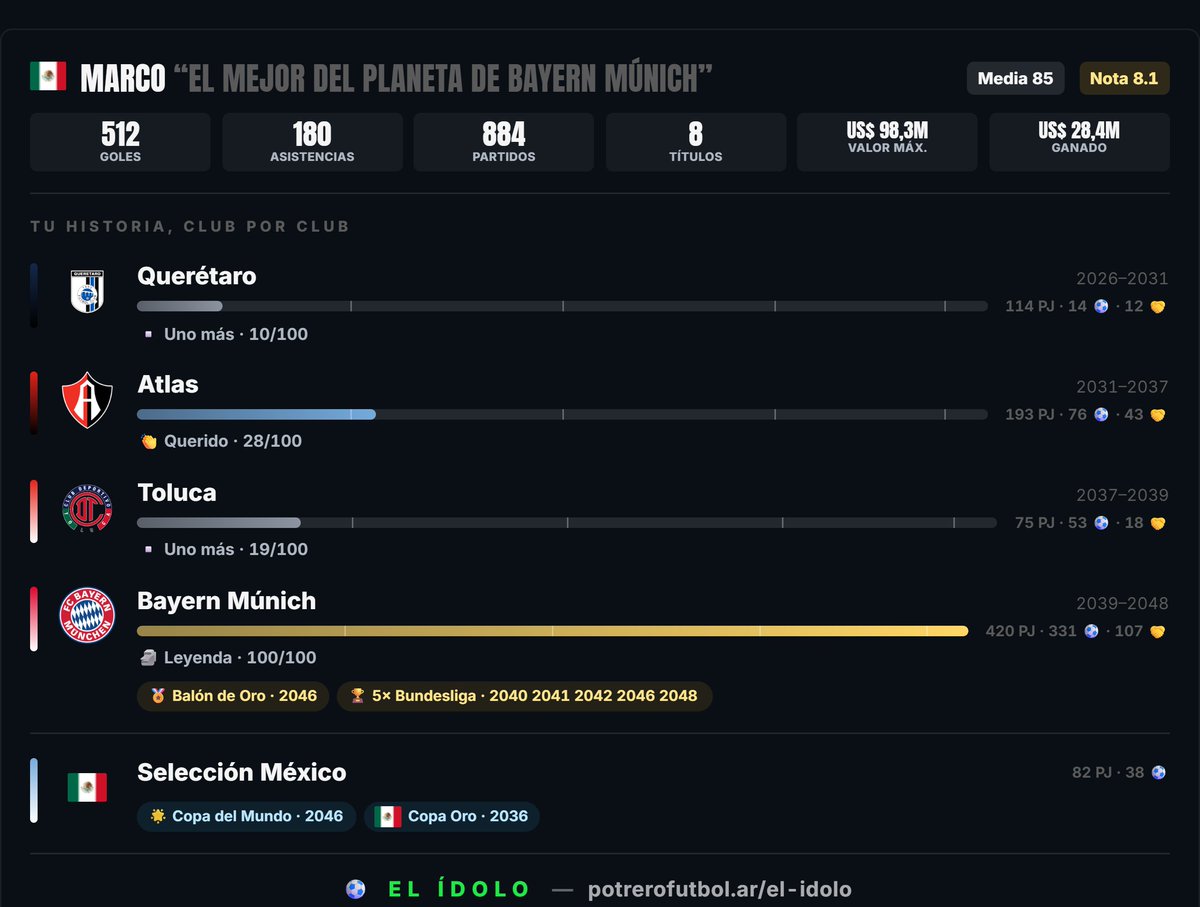Open the 5× Bundesliga titles badge
This screenshot has height=907, width=1200.
524,696
